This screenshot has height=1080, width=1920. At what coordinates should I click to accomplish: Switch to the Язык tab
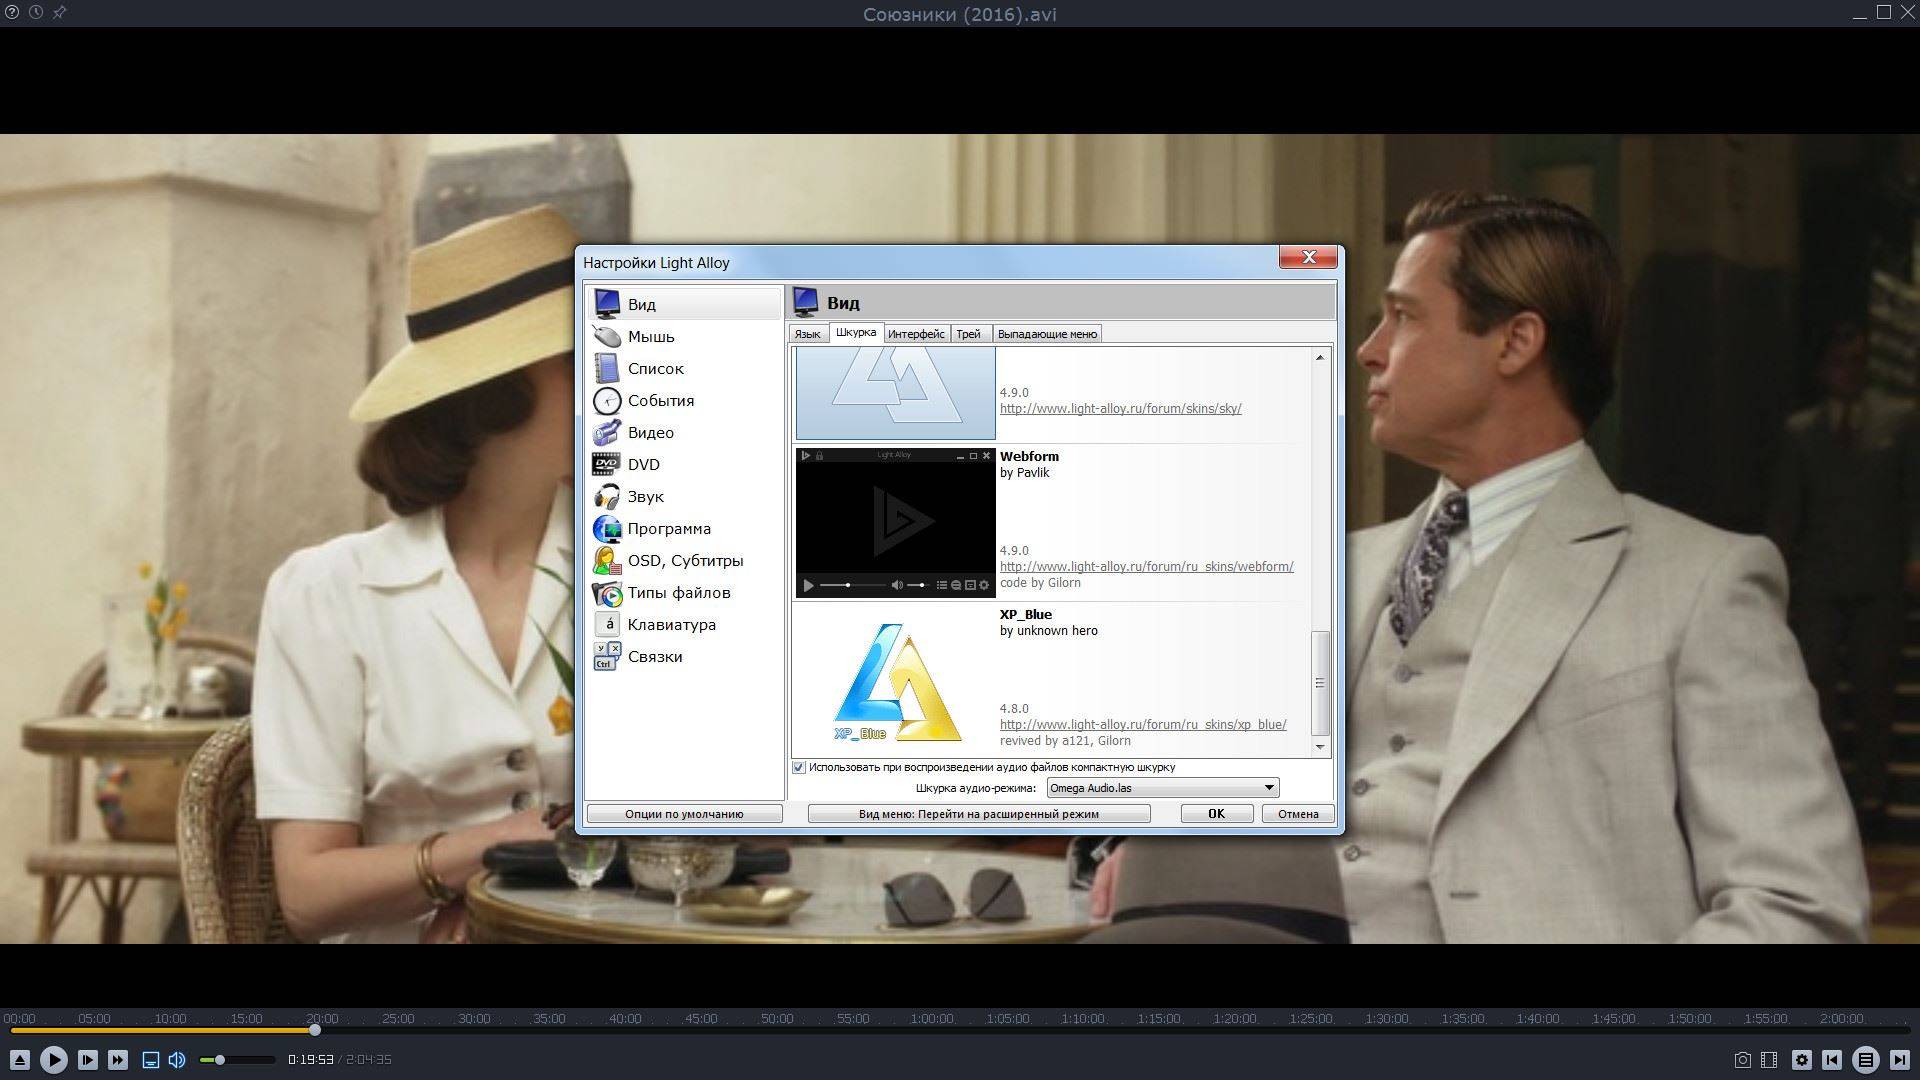[808, 334]
